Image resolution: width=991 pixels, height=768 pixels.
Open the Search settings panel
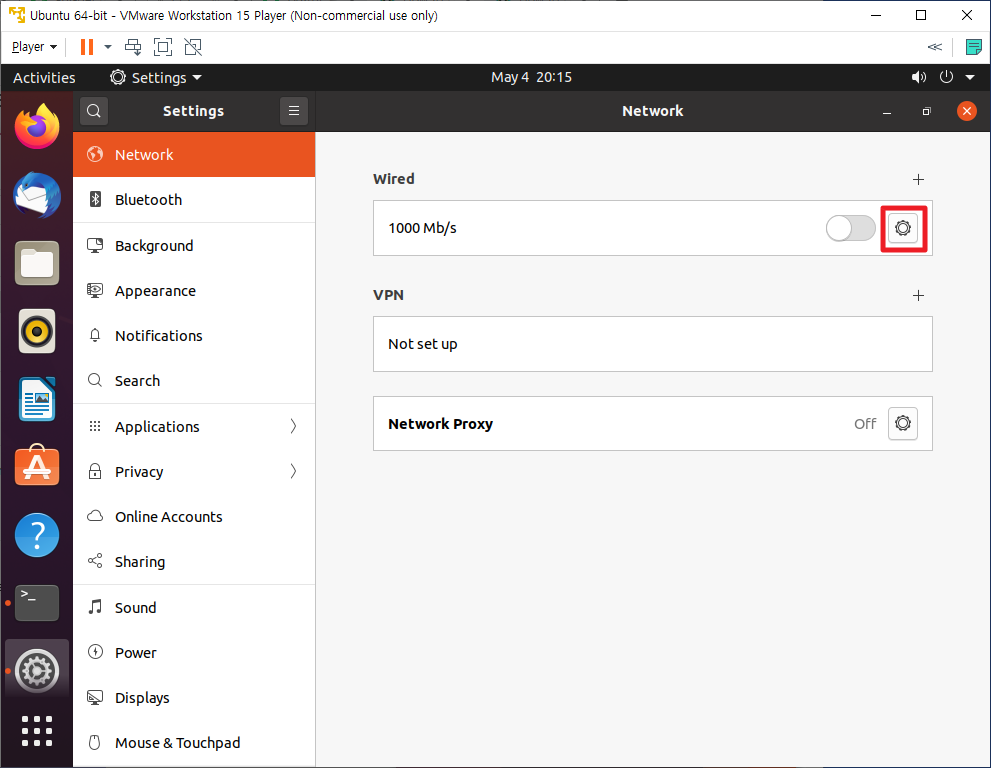click(194, 381)
